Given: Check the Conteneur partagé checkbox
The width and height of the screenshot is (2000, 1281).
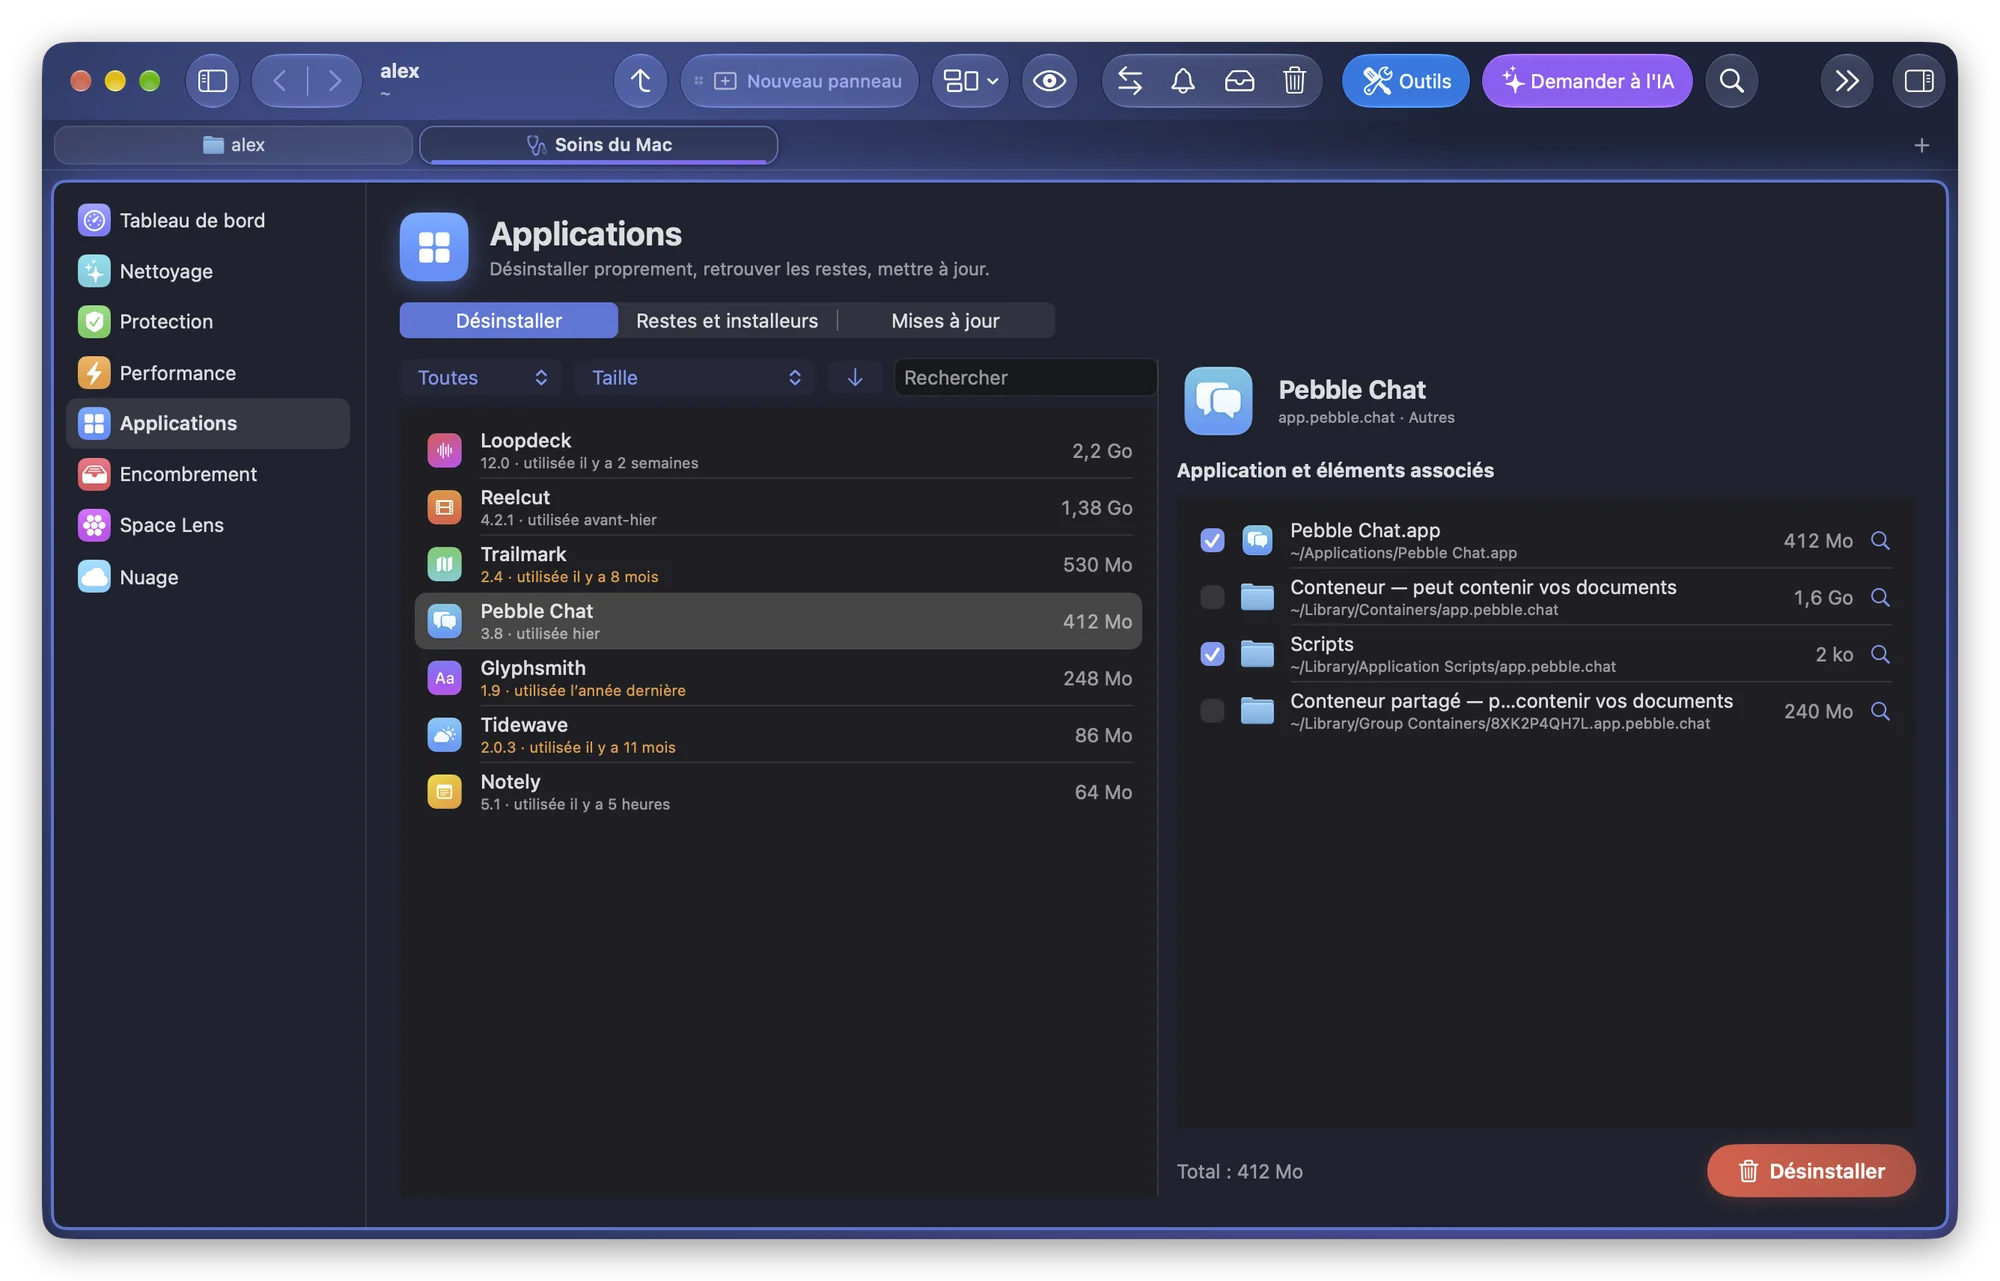Looking at the screenshot, I should pyautogui.click(x=1212, y=712).
